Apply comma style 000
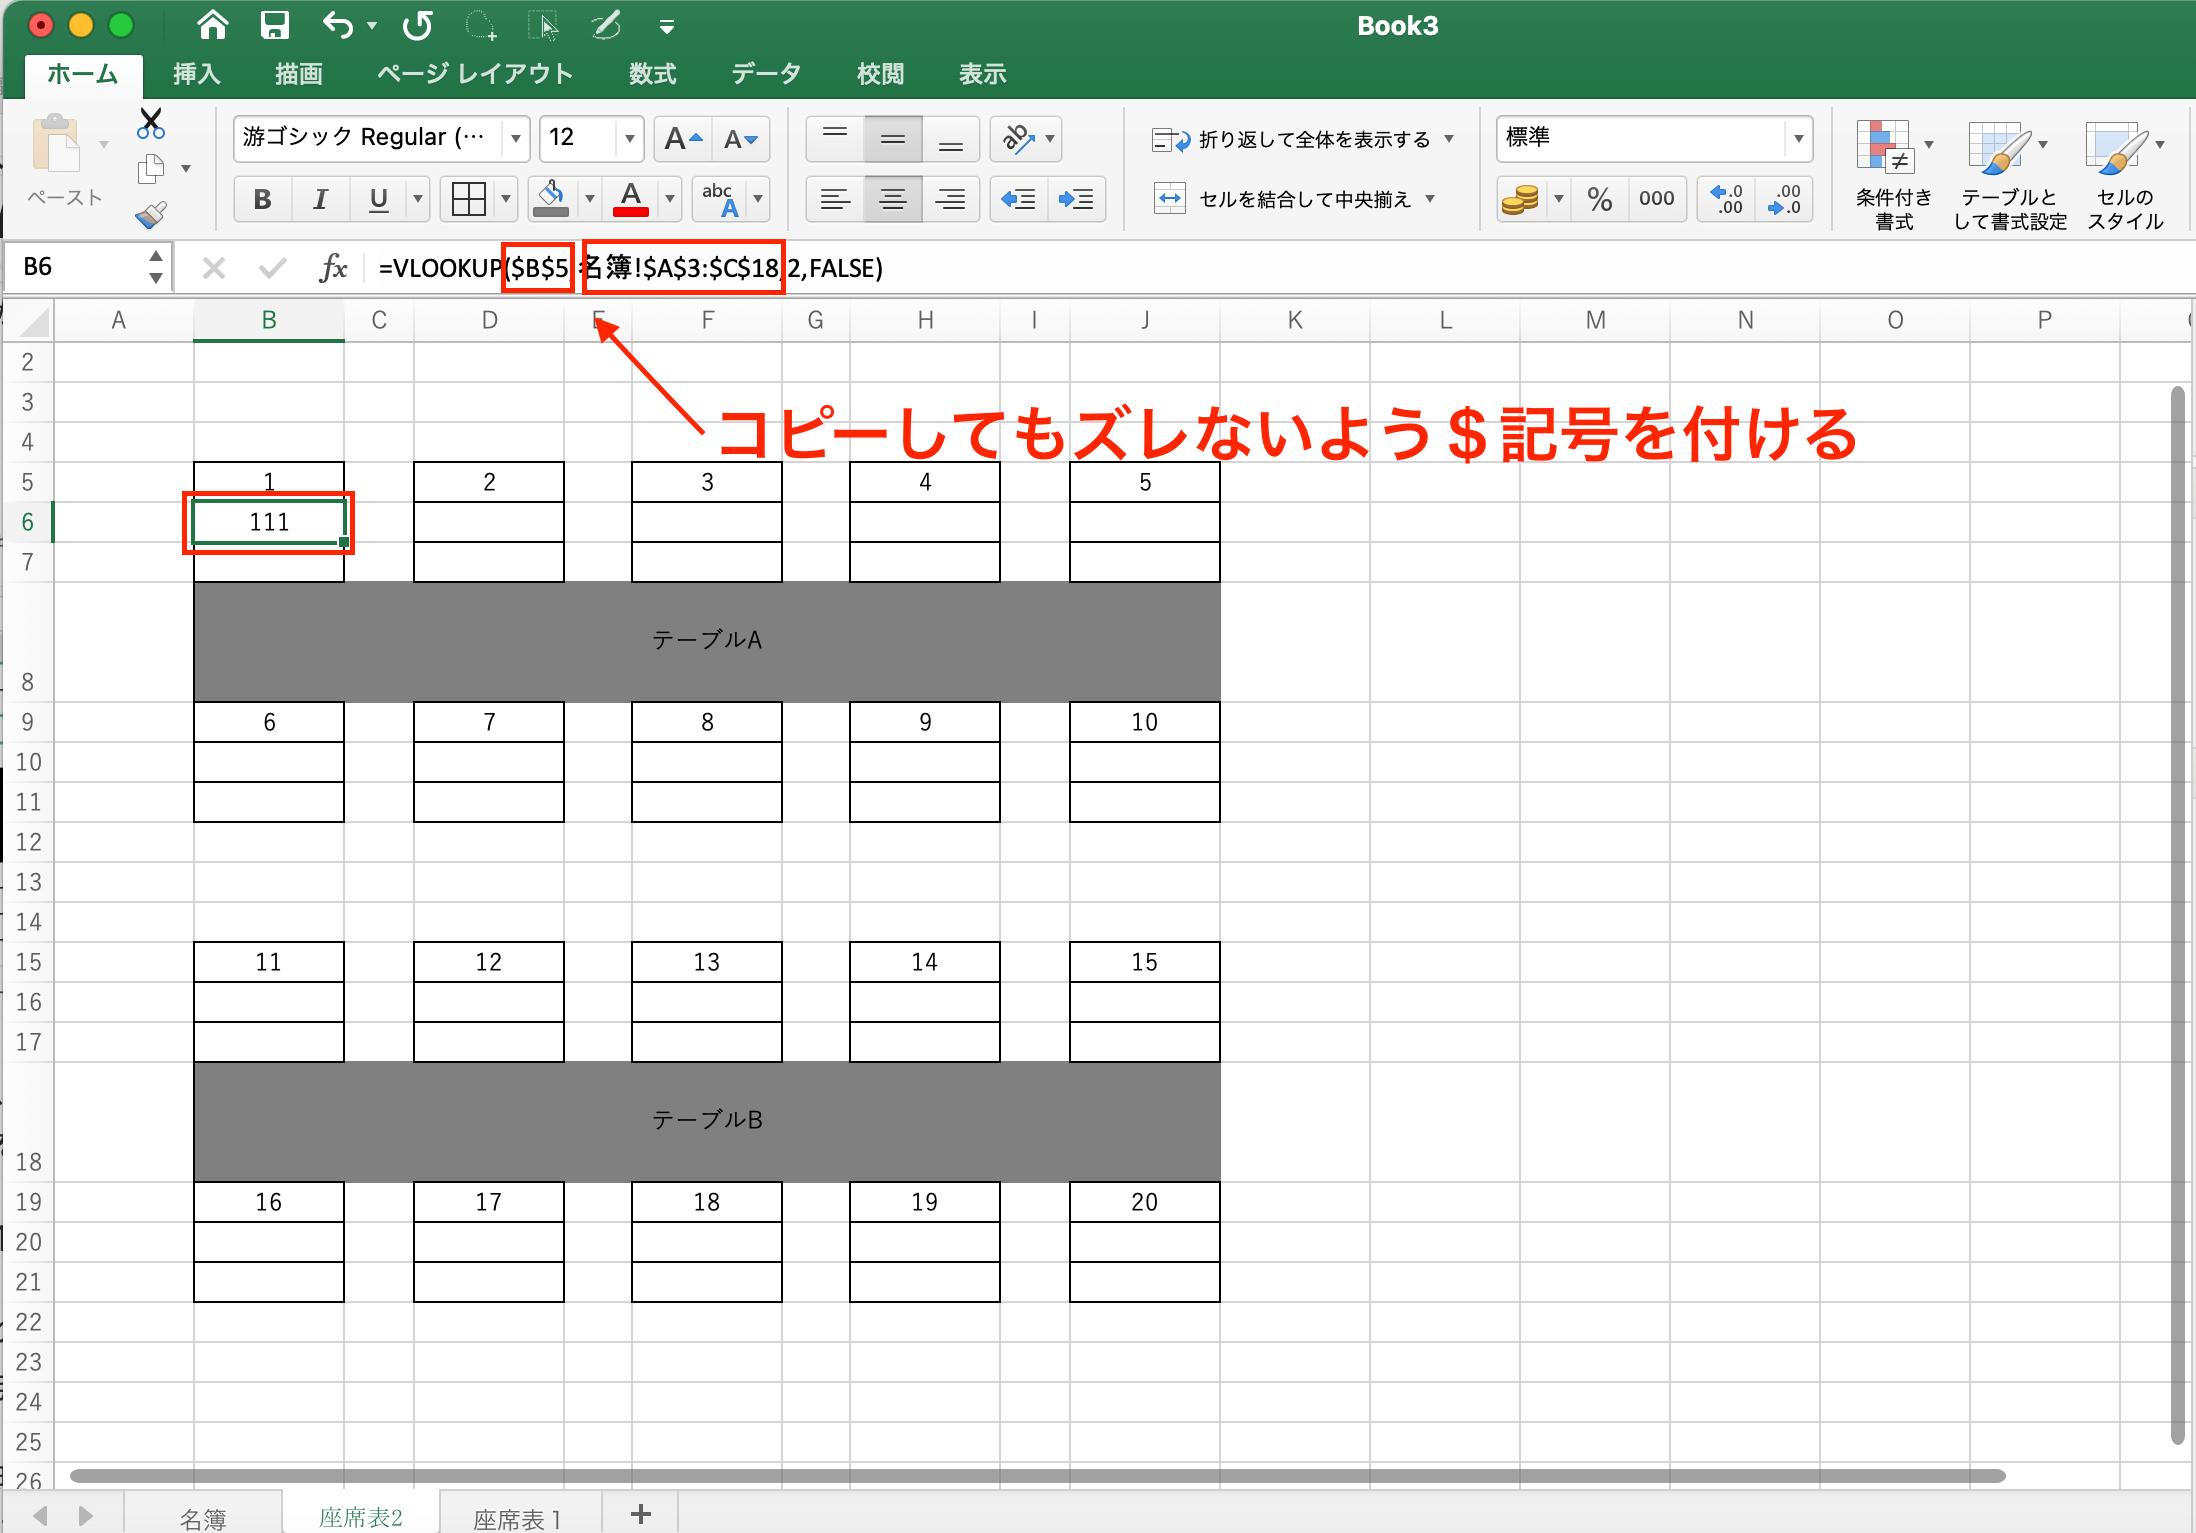2196x1533 pixels. click(1657, 199)
